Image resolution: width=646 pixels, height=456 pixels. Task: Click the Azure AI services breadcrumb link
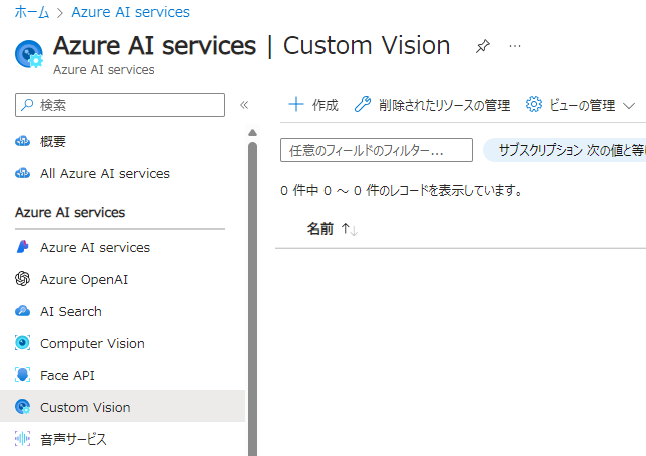132,12
